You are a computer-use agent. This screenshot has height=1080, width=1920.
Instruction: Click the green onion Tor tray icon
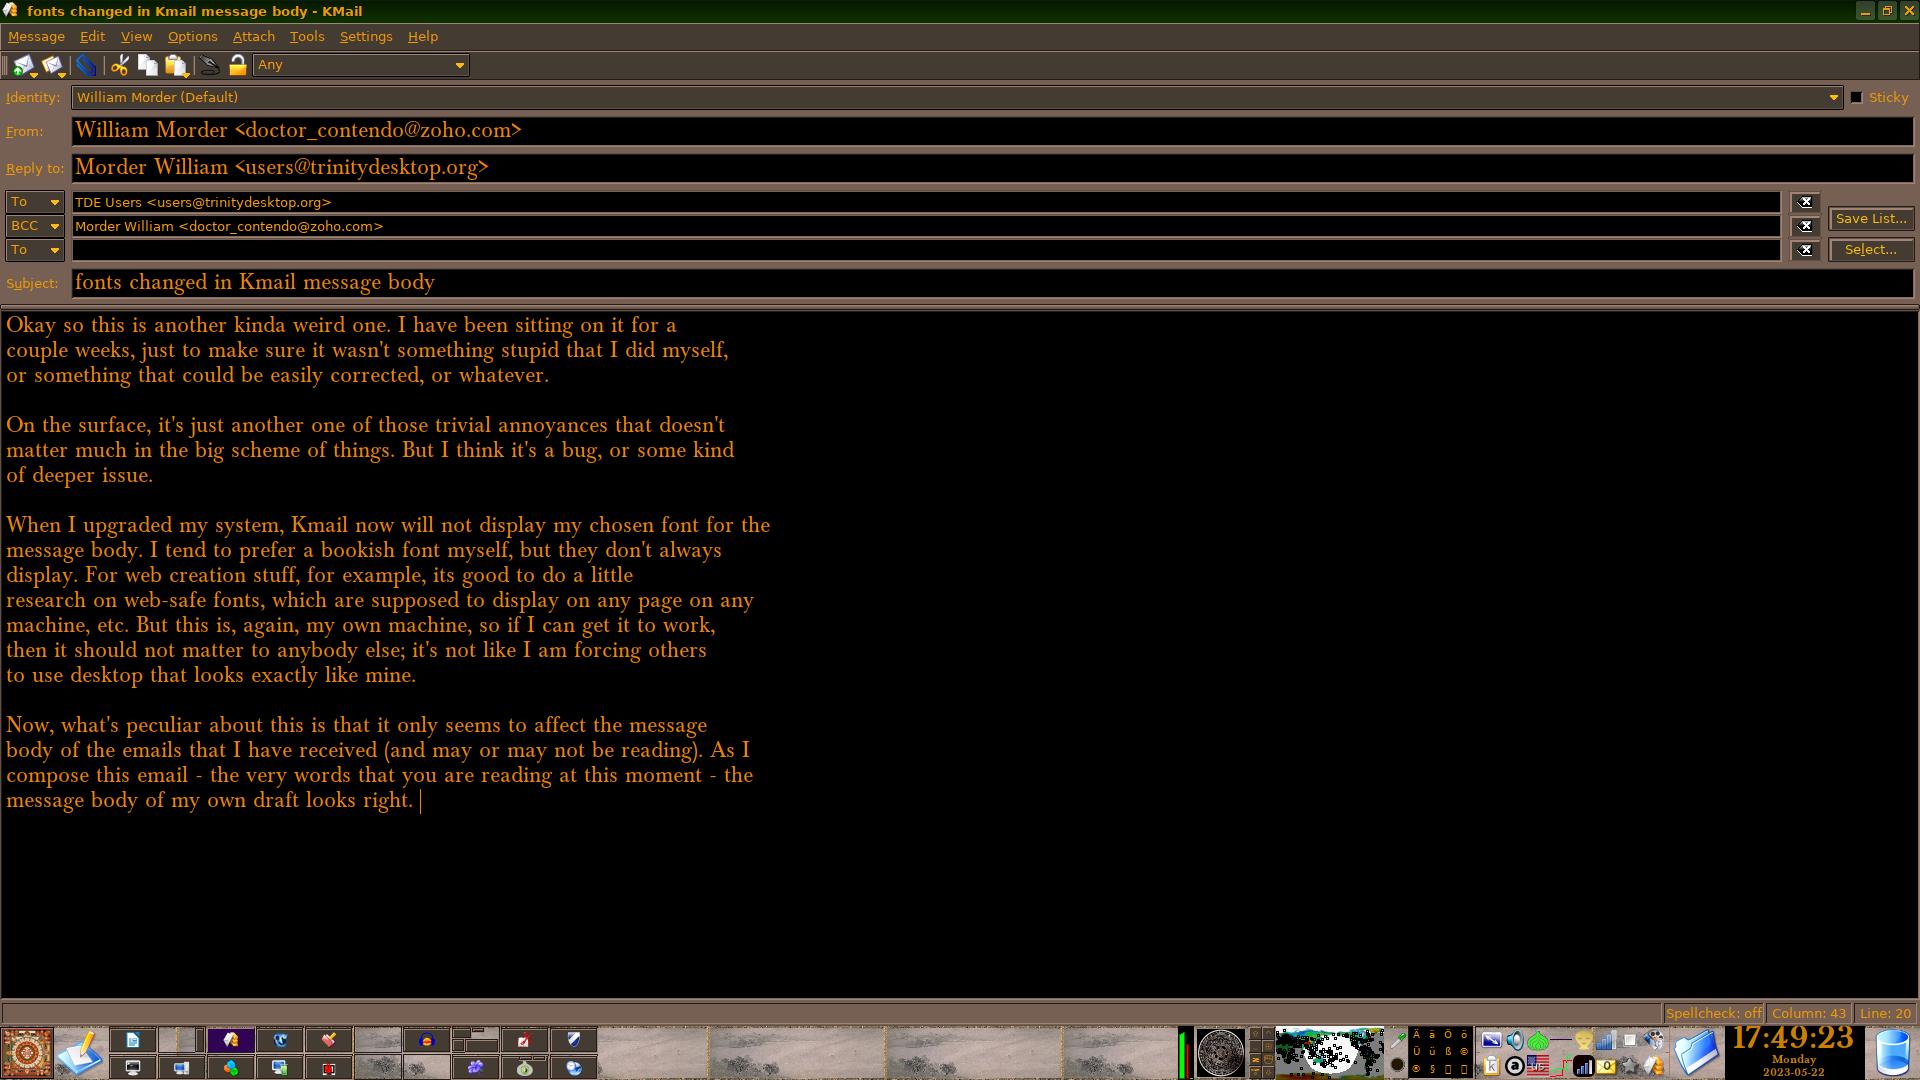click(1536, 1040)
